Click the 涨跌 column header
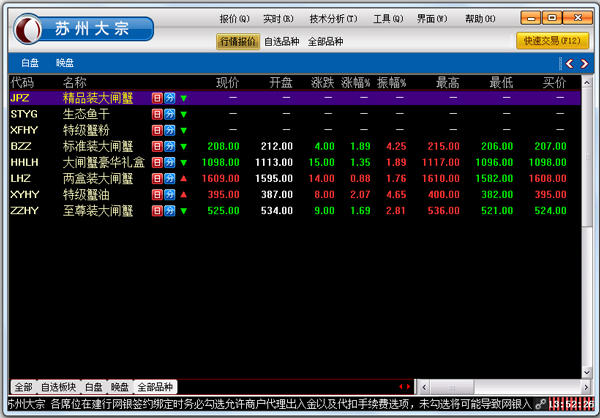 coord(322,82)
